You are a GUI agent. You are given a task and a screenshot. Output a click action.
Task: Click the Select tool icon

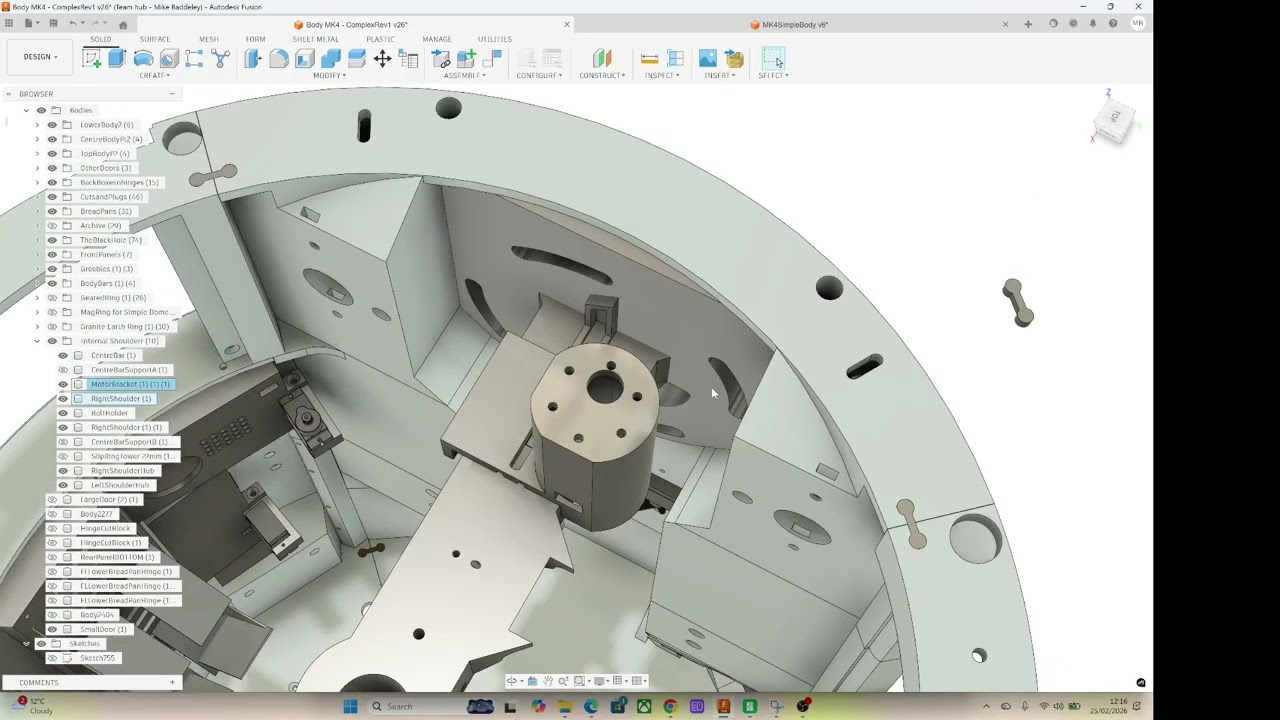pyautogui.click(x=774, y=59)
